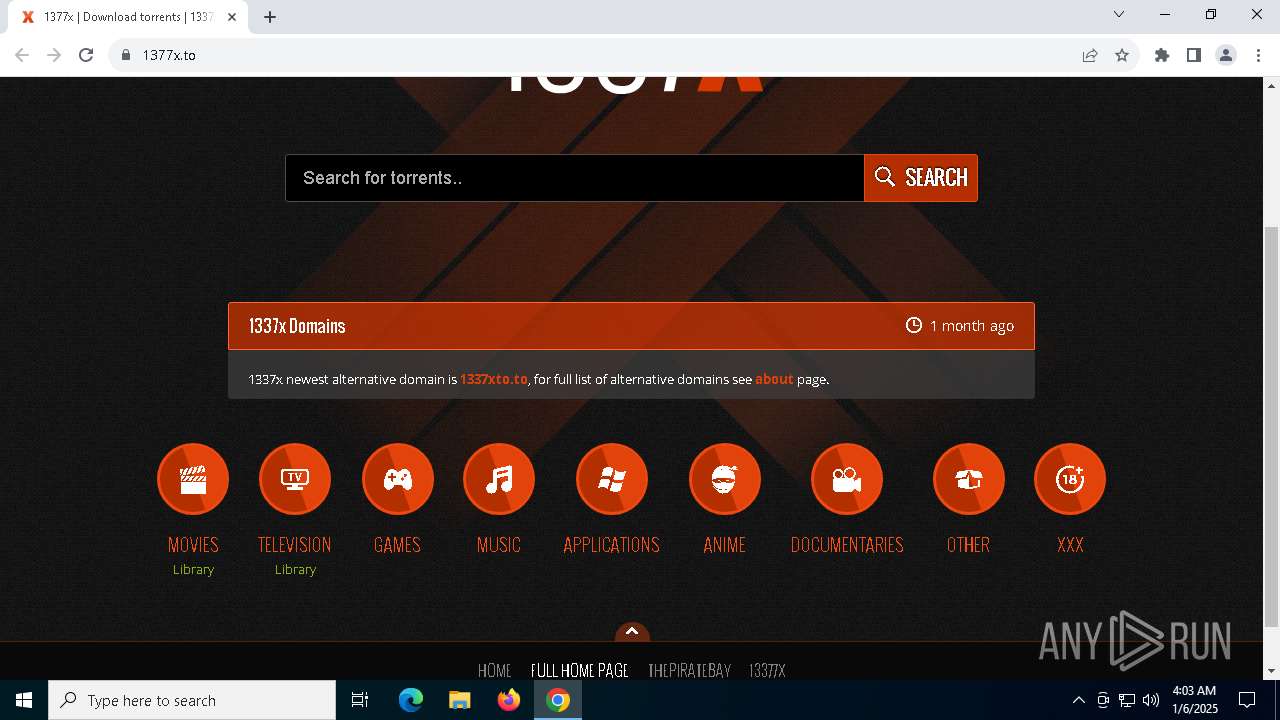Open the Other box icon
Viewport: 1280px width, 720px height.
pos(969,479)
